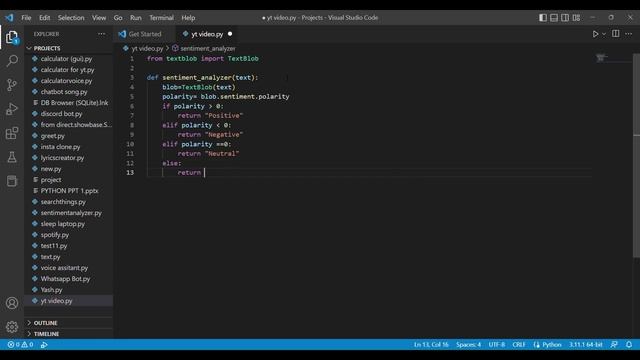
Task: Click sentiment_analyzer breadcrumb symbol
Action: tap(208, 48)
